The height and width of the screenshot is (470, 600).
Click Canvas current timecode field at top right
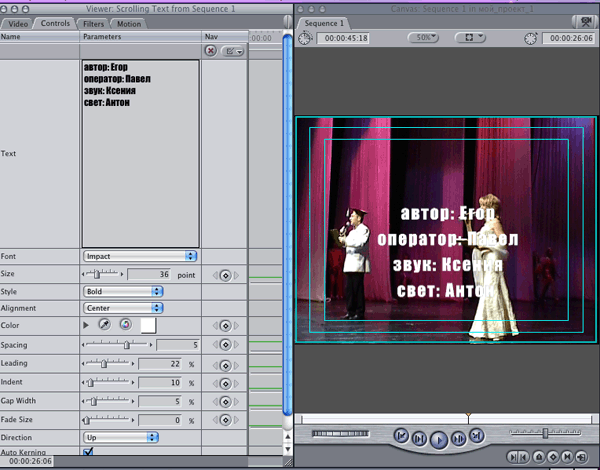[x=568, y=38]
